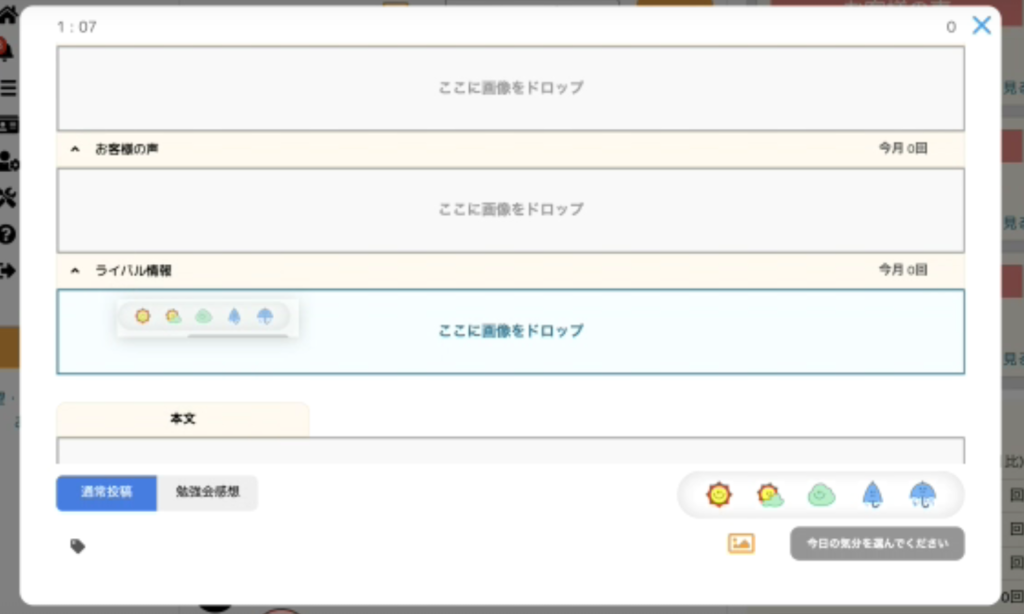Screen dimensions: 1024x614
Task: Select the partly cloudy mood icon
Action: coord(770,494)
